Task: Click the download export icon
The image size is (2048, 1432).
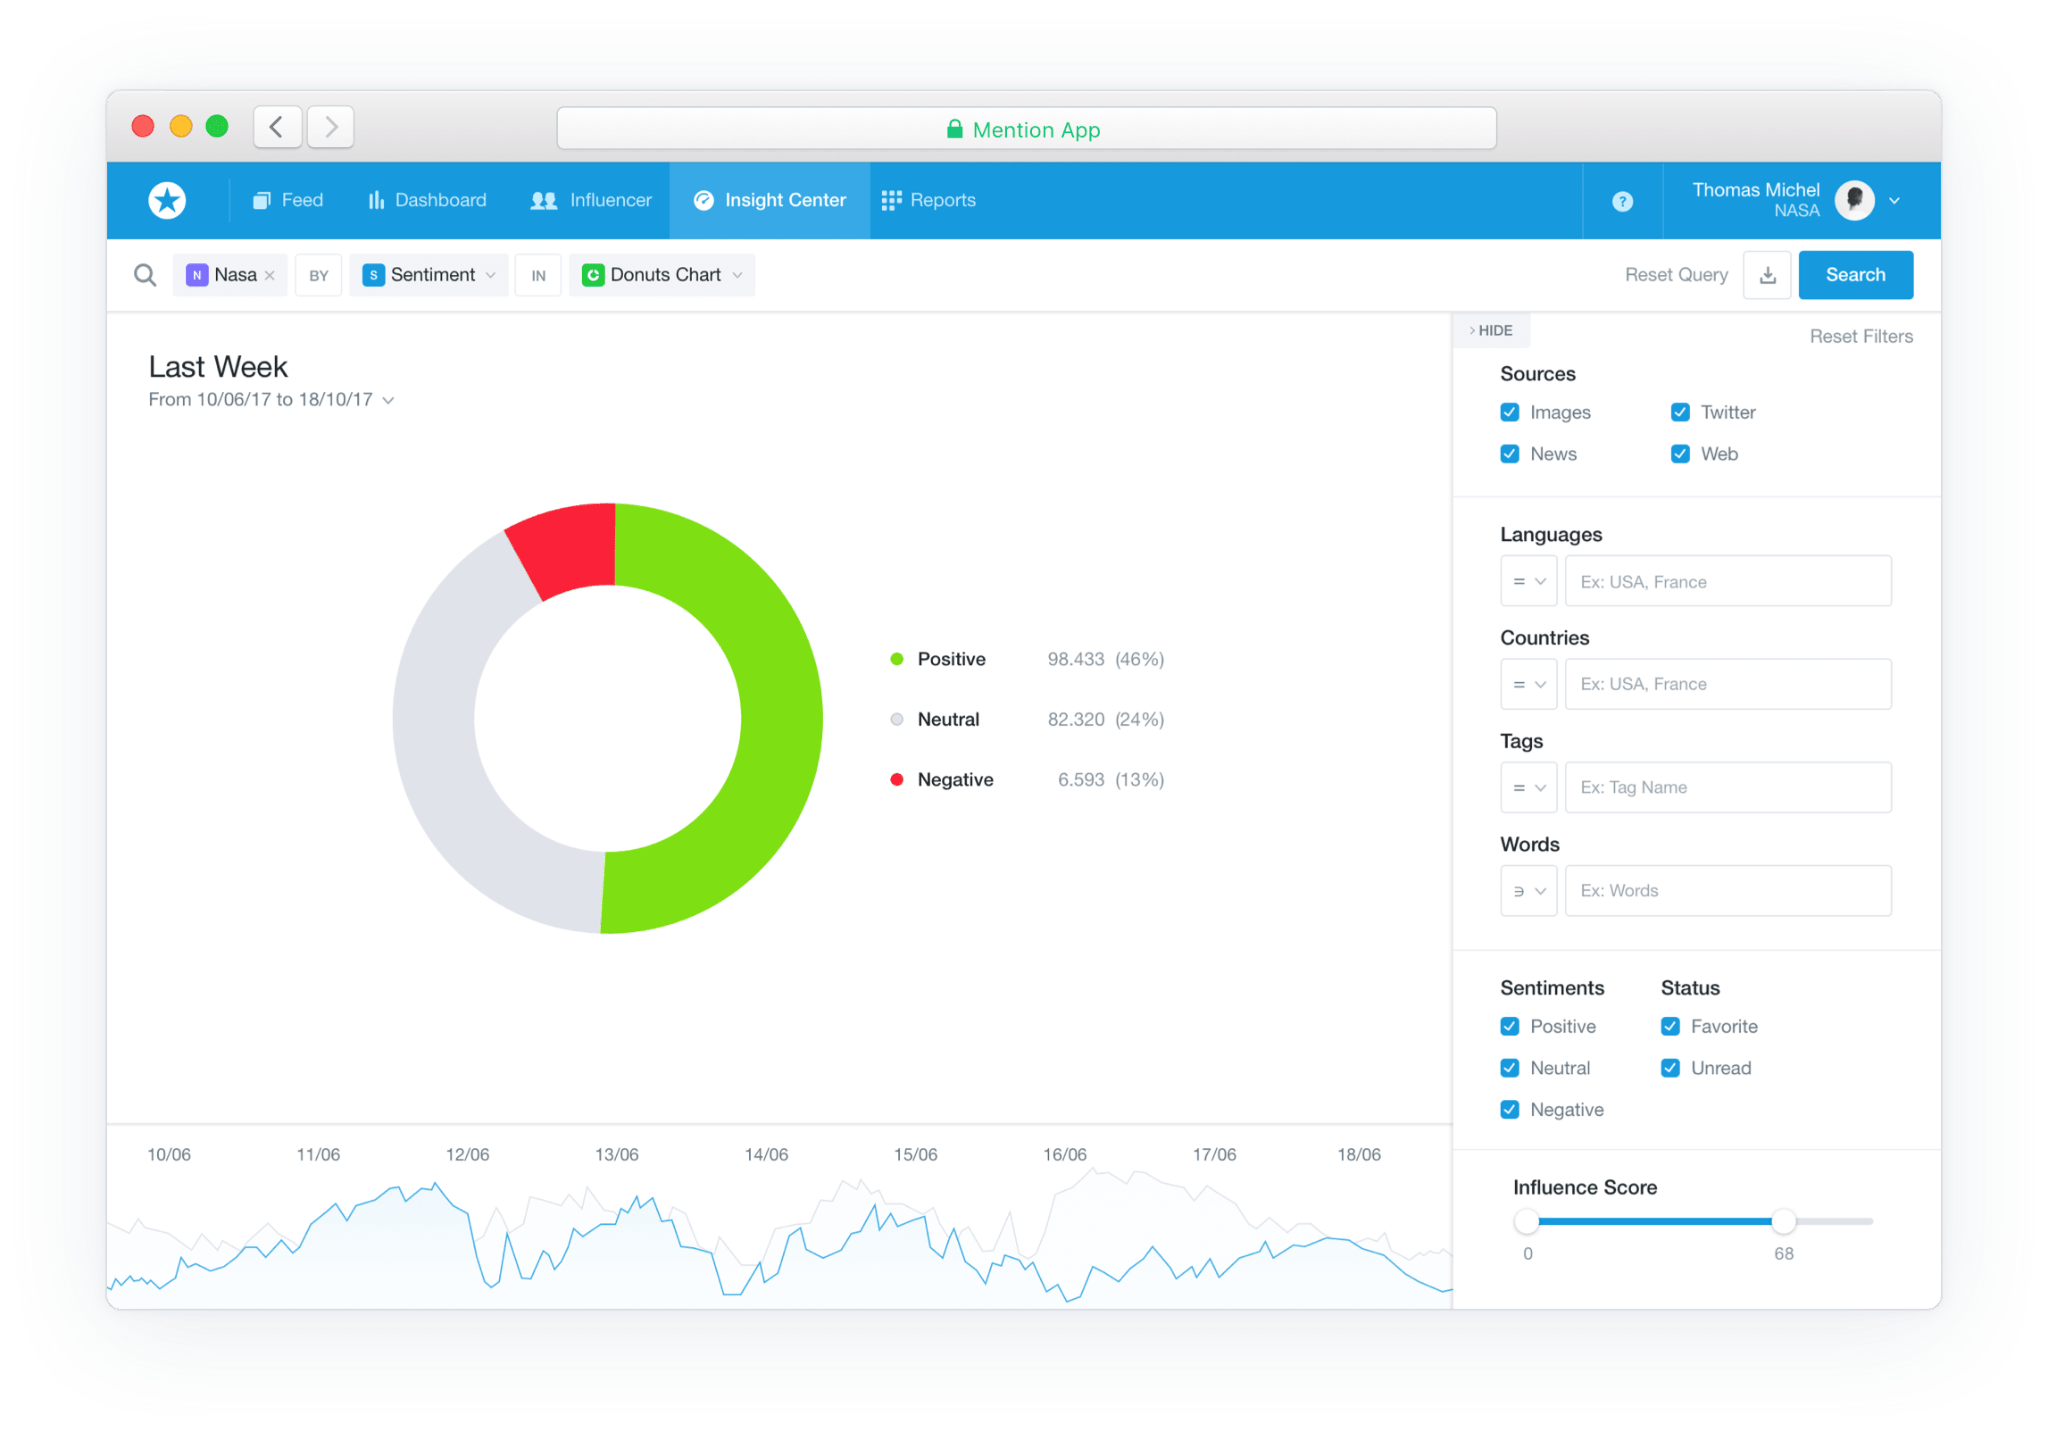Action: (1767, 274)
